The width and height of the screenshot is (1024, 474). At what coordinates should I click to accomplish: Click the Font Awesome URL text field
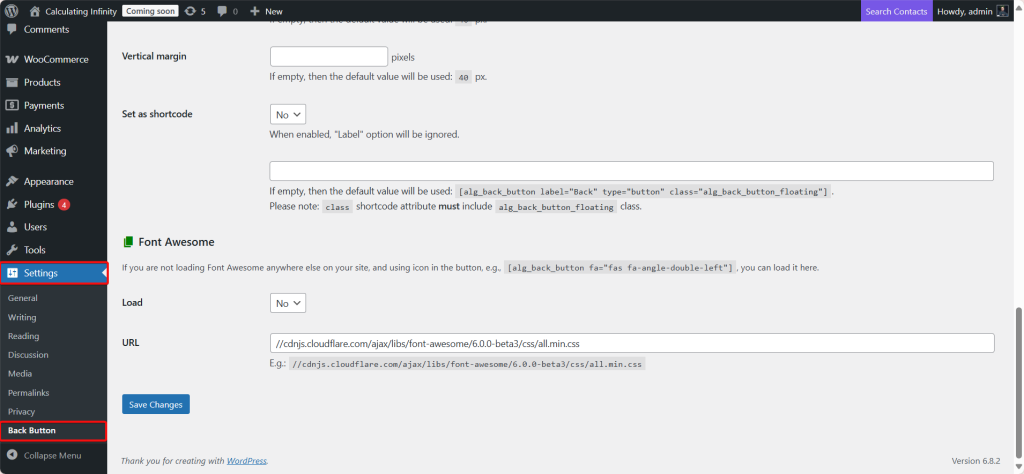click(631, 343)
